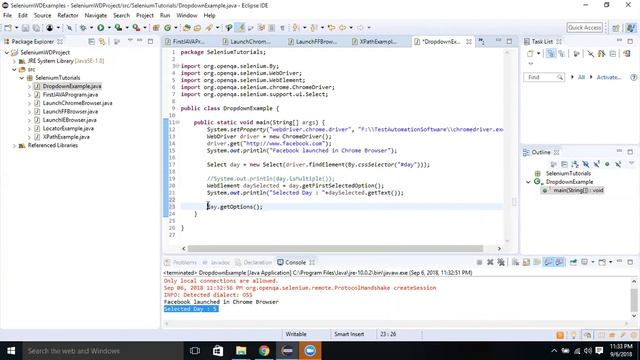Toggle Hide Fields in Outline view
Screen dimensions: 640x360
(x=586, y=164)
